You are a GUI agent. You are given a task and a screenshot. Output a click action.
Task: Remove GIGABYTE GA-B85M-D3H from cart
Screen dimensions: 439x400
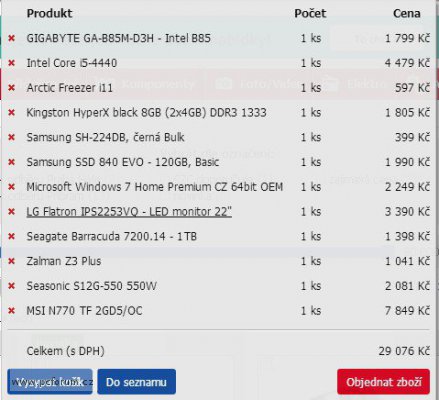(x=12, y=38)
